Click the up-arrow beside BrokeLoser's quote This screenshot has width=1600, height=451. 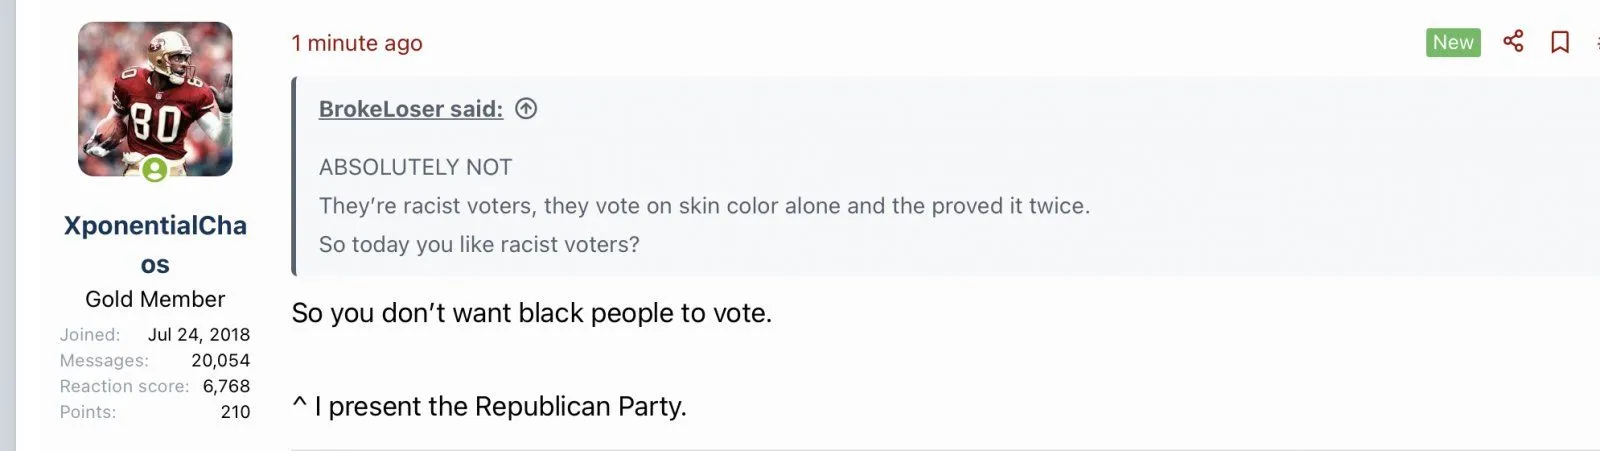526,109
